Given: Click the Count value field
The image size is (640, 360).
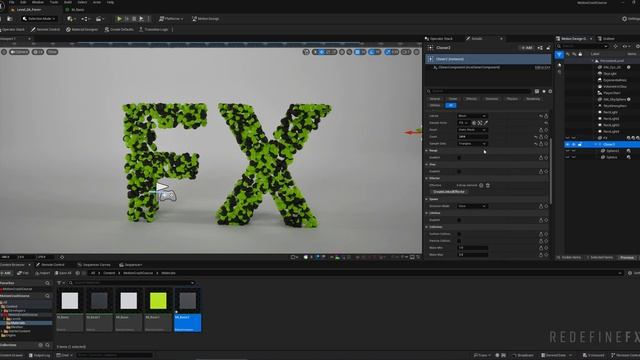Looking at the screenshot, I should click(472, 137).
